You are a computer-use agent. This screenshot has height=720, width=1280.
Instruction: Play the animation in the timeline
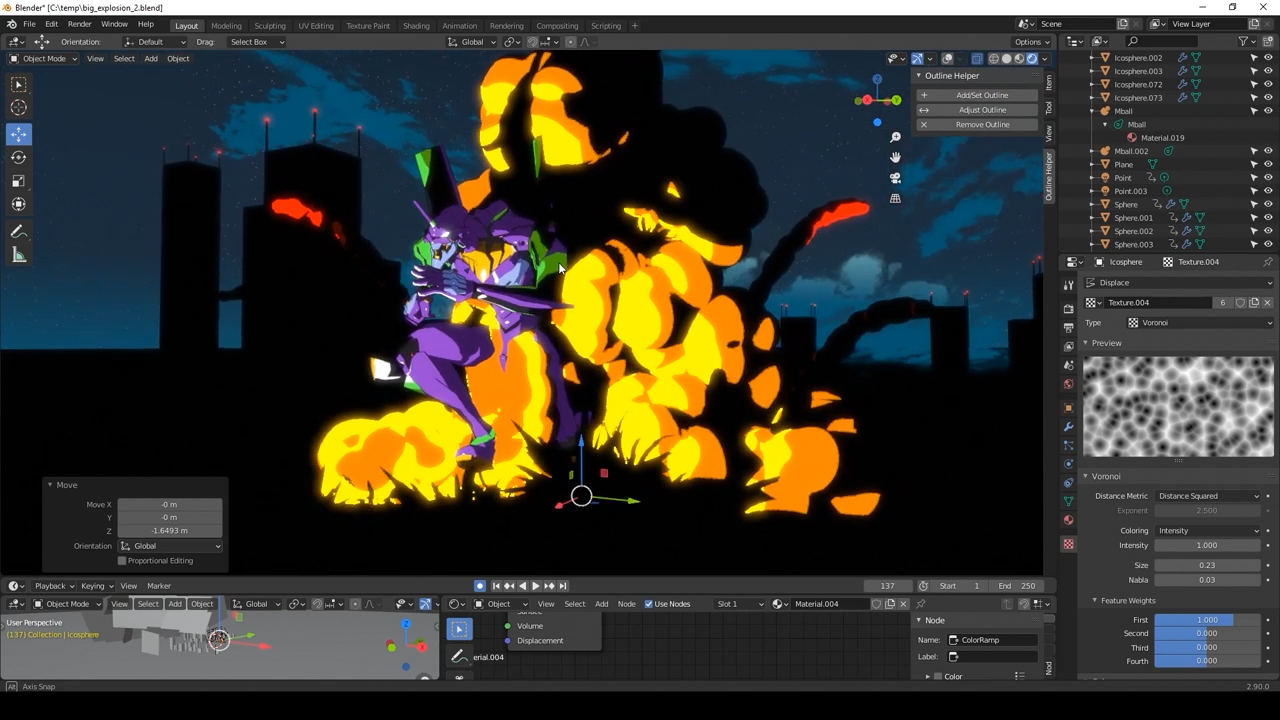[536, 586]
